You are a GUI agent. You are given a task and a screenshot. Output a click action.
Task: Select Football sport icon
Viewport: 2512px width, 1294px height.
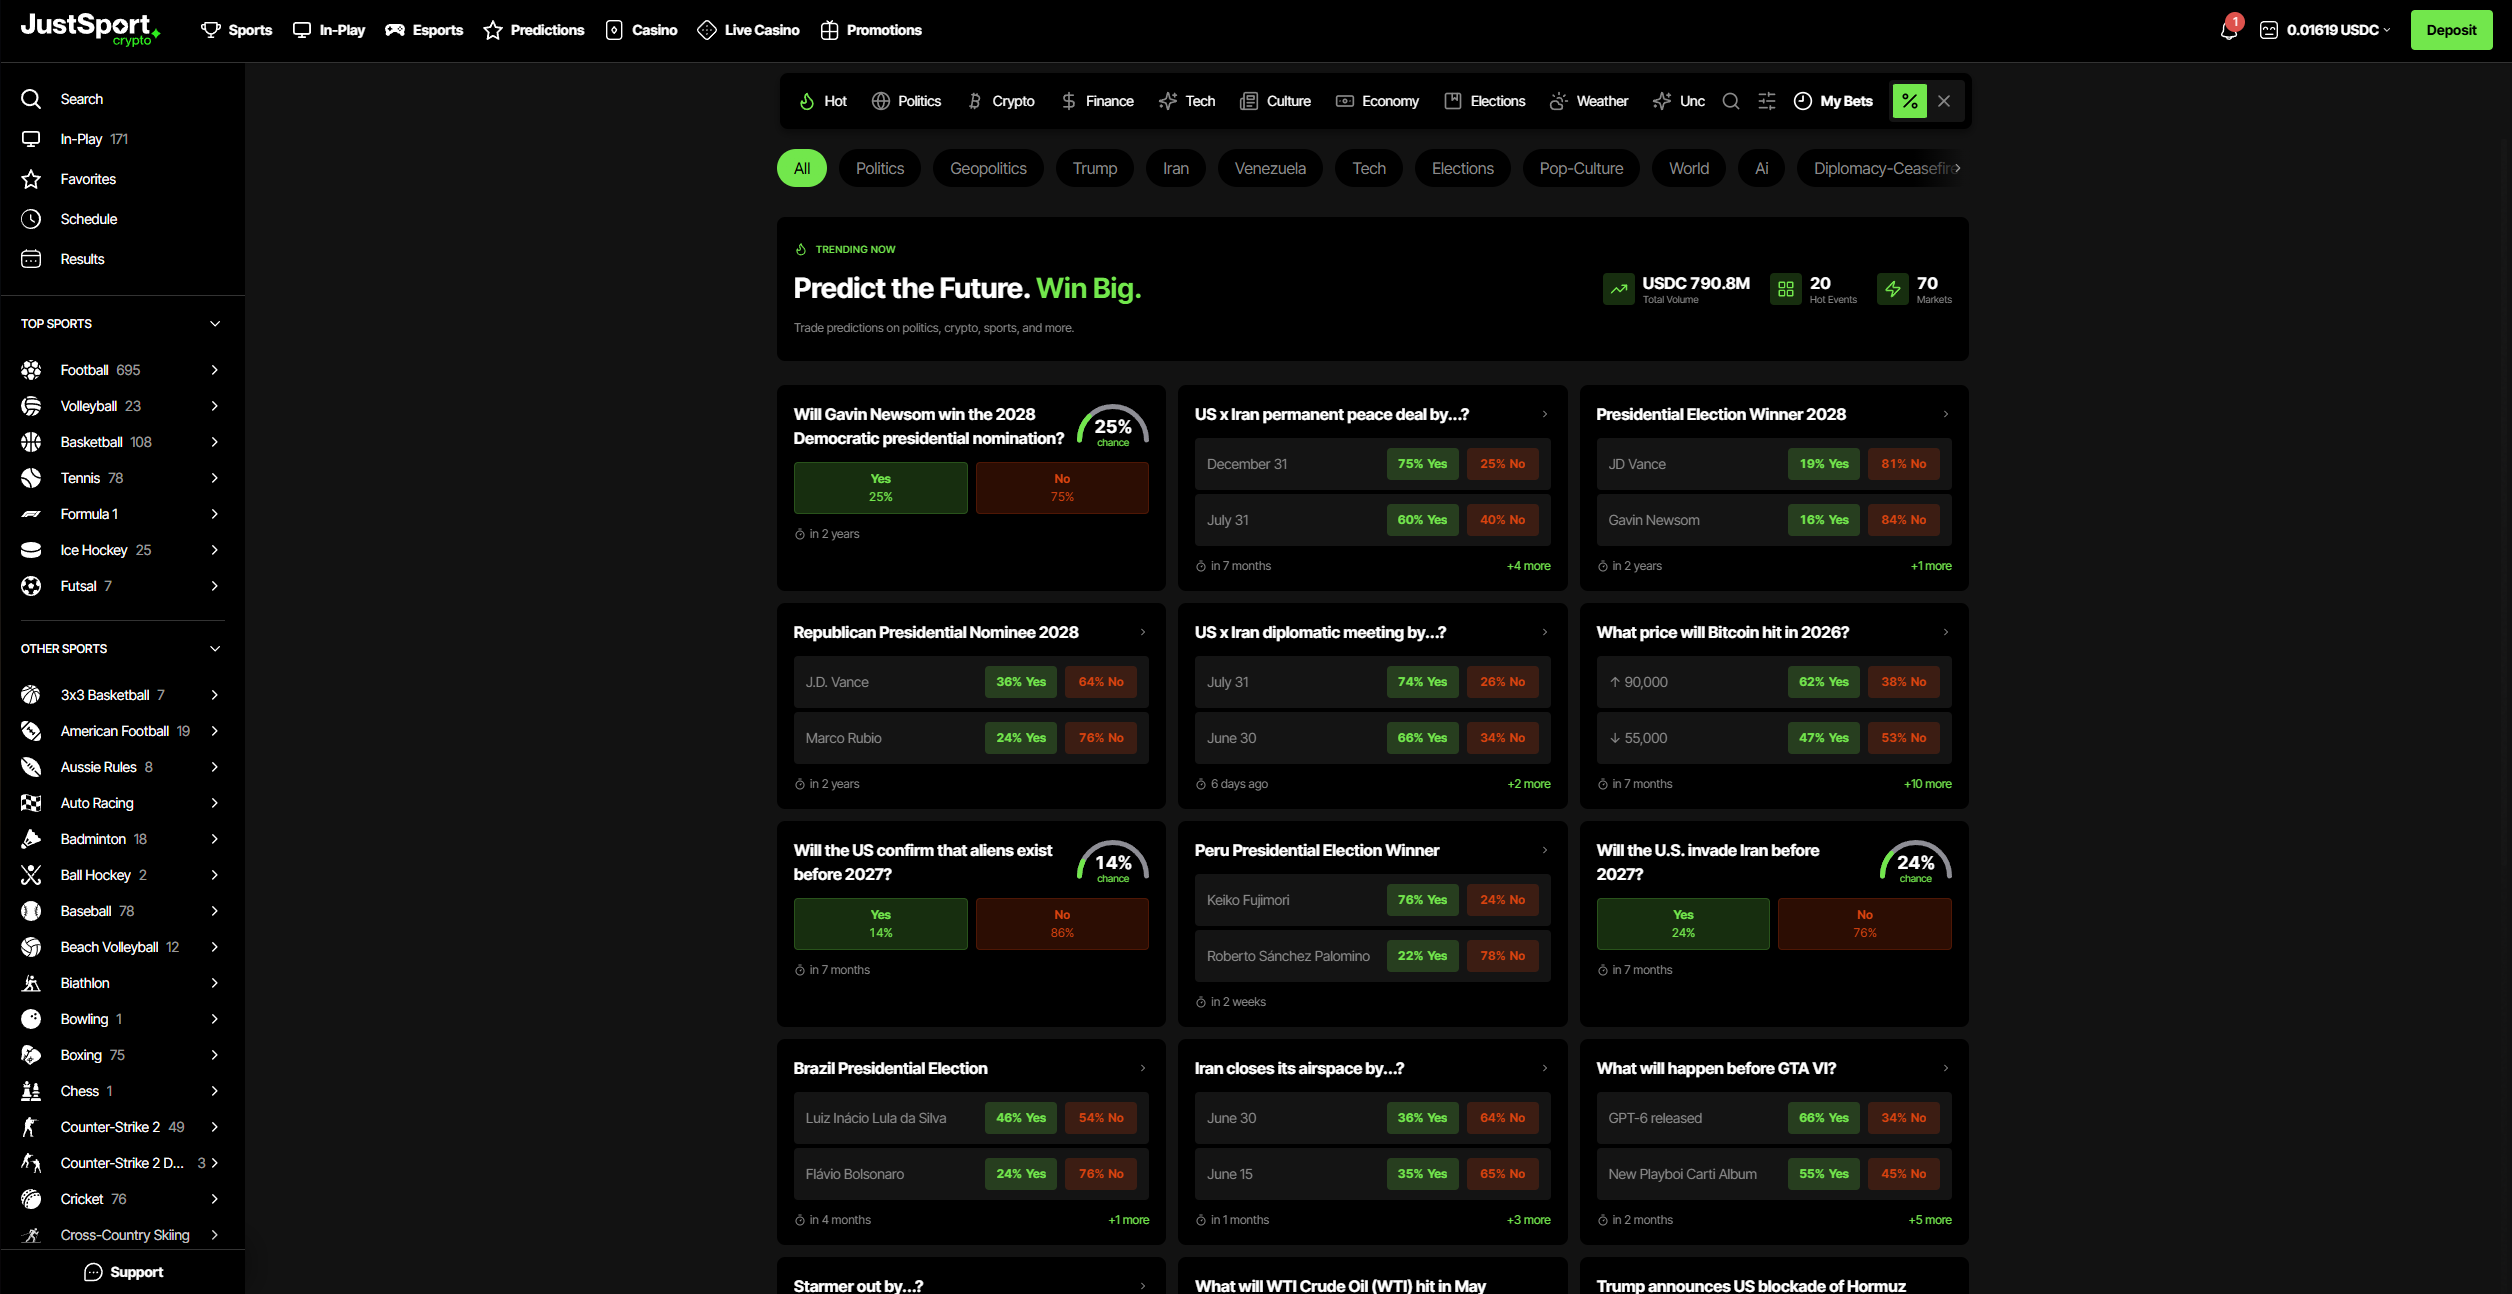tap(31, 370)
